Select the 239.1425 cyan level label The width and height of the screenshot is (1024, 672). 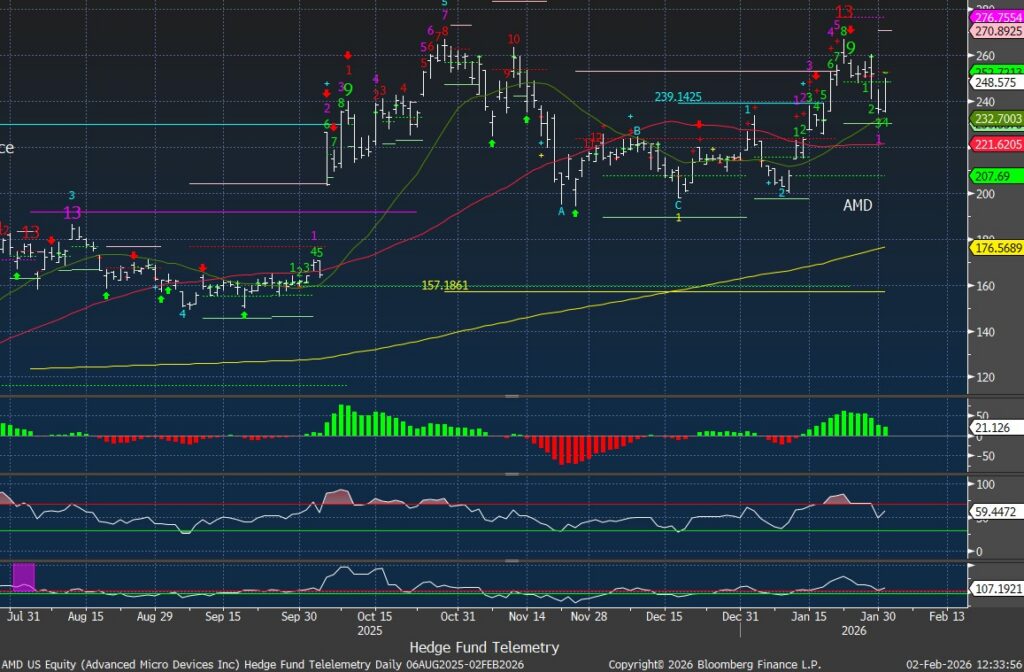point(678,97)
